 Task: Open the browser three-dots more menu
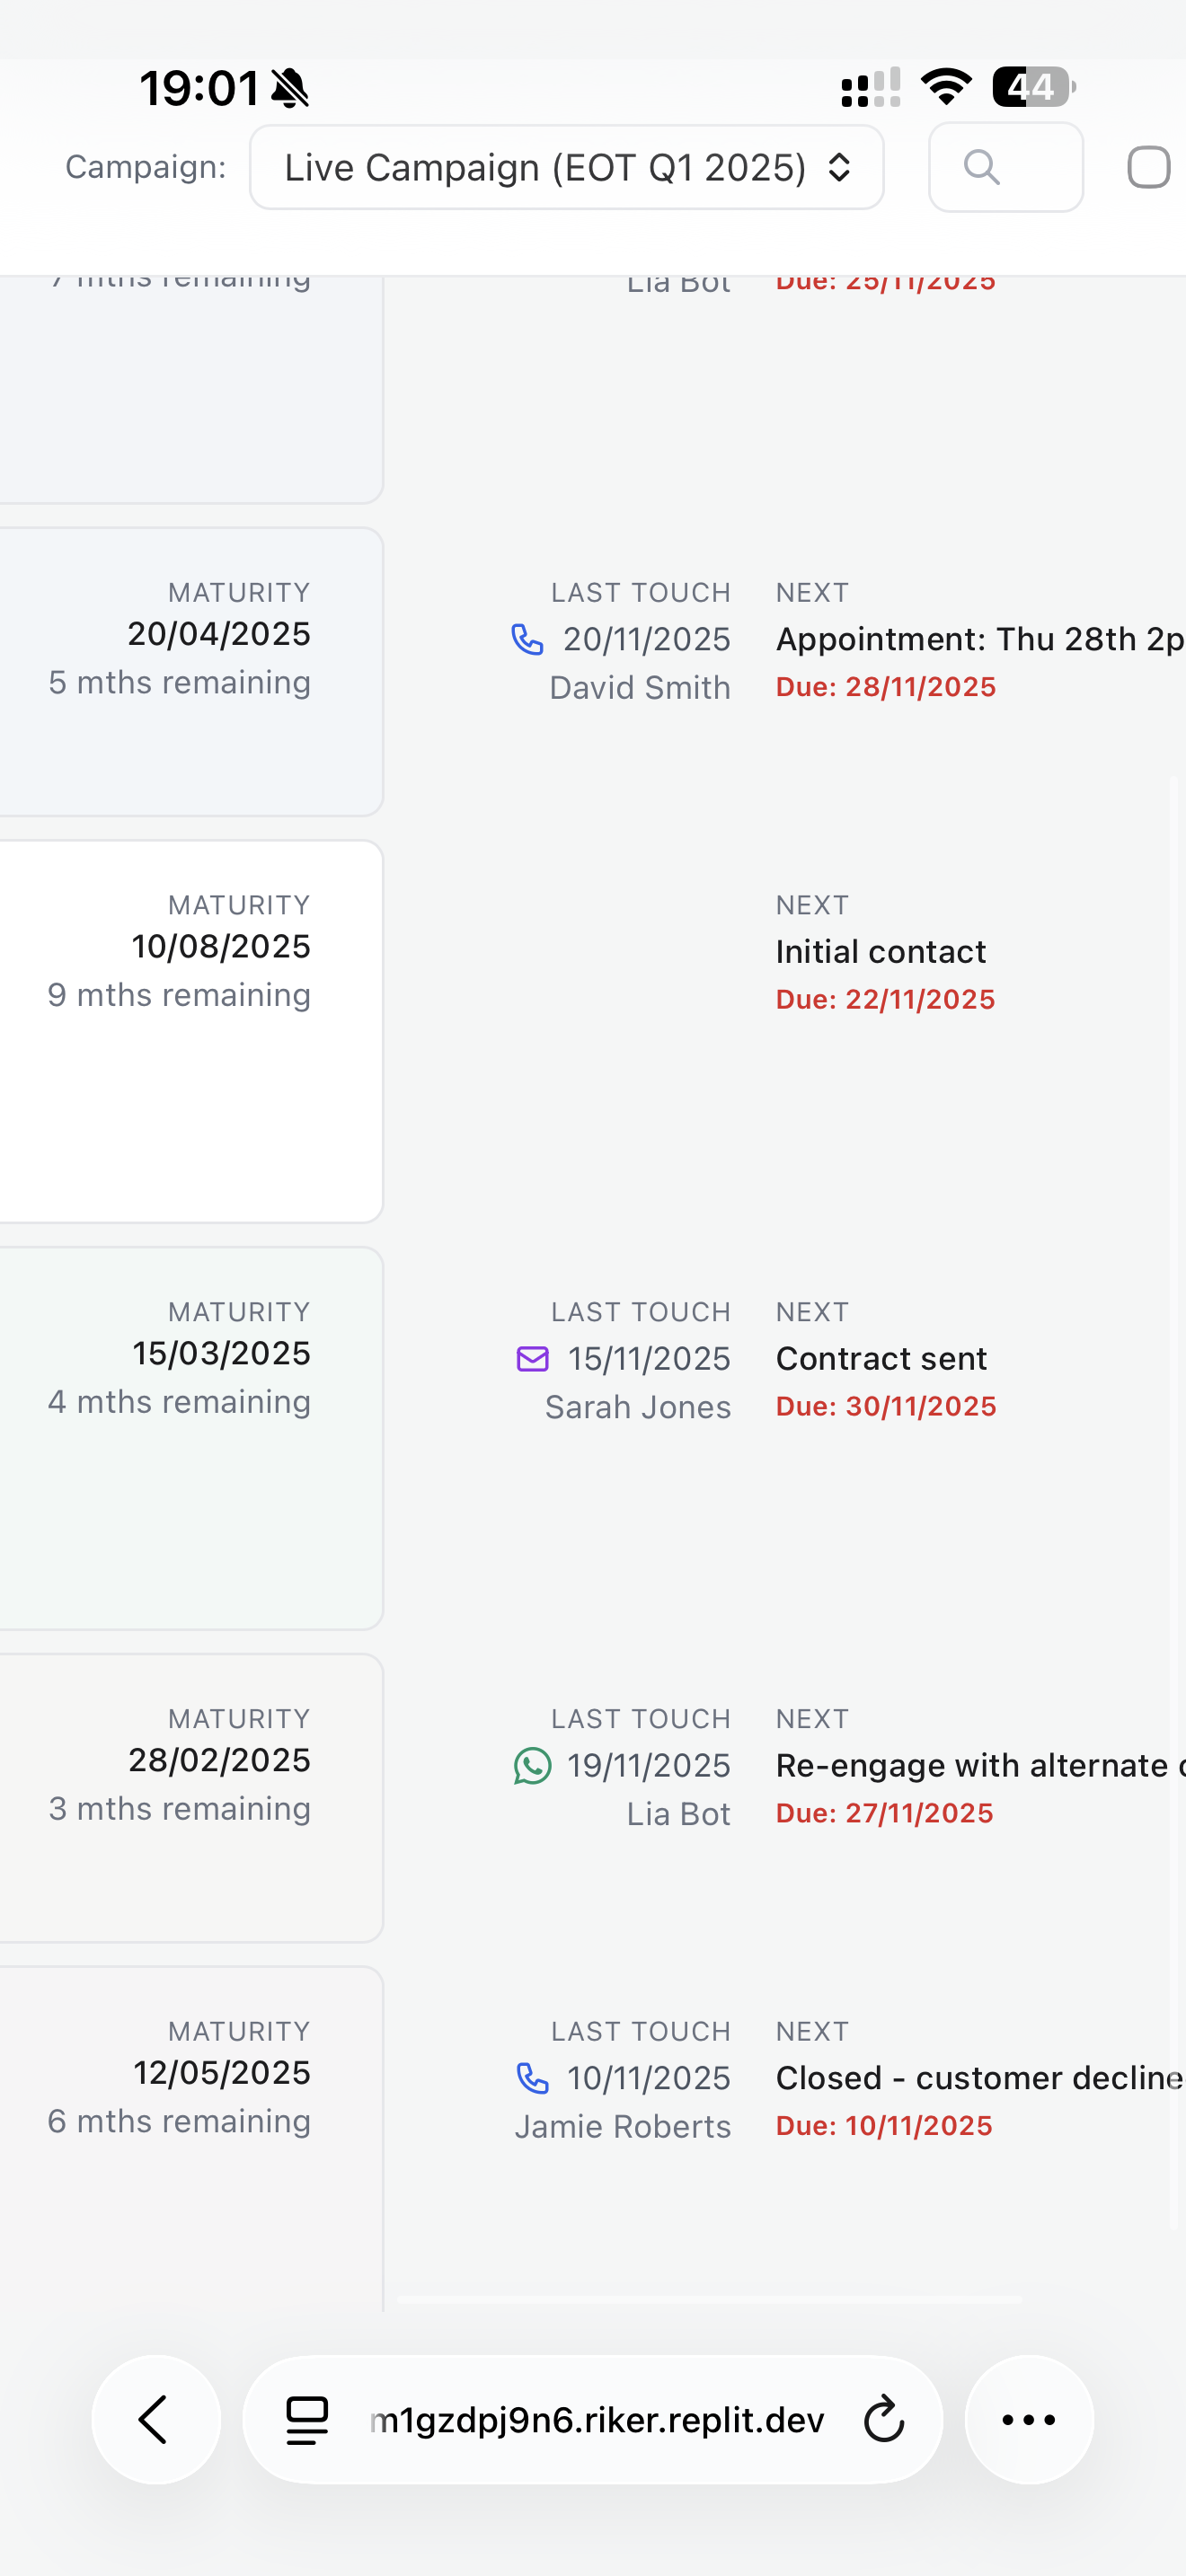1029,2419
